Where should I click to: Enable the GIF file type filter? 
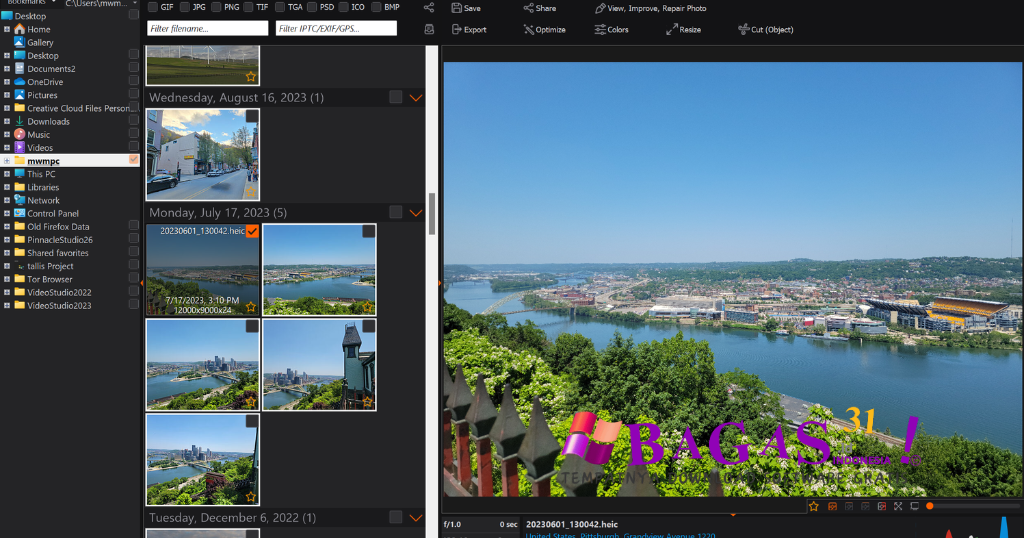[153, 7]
